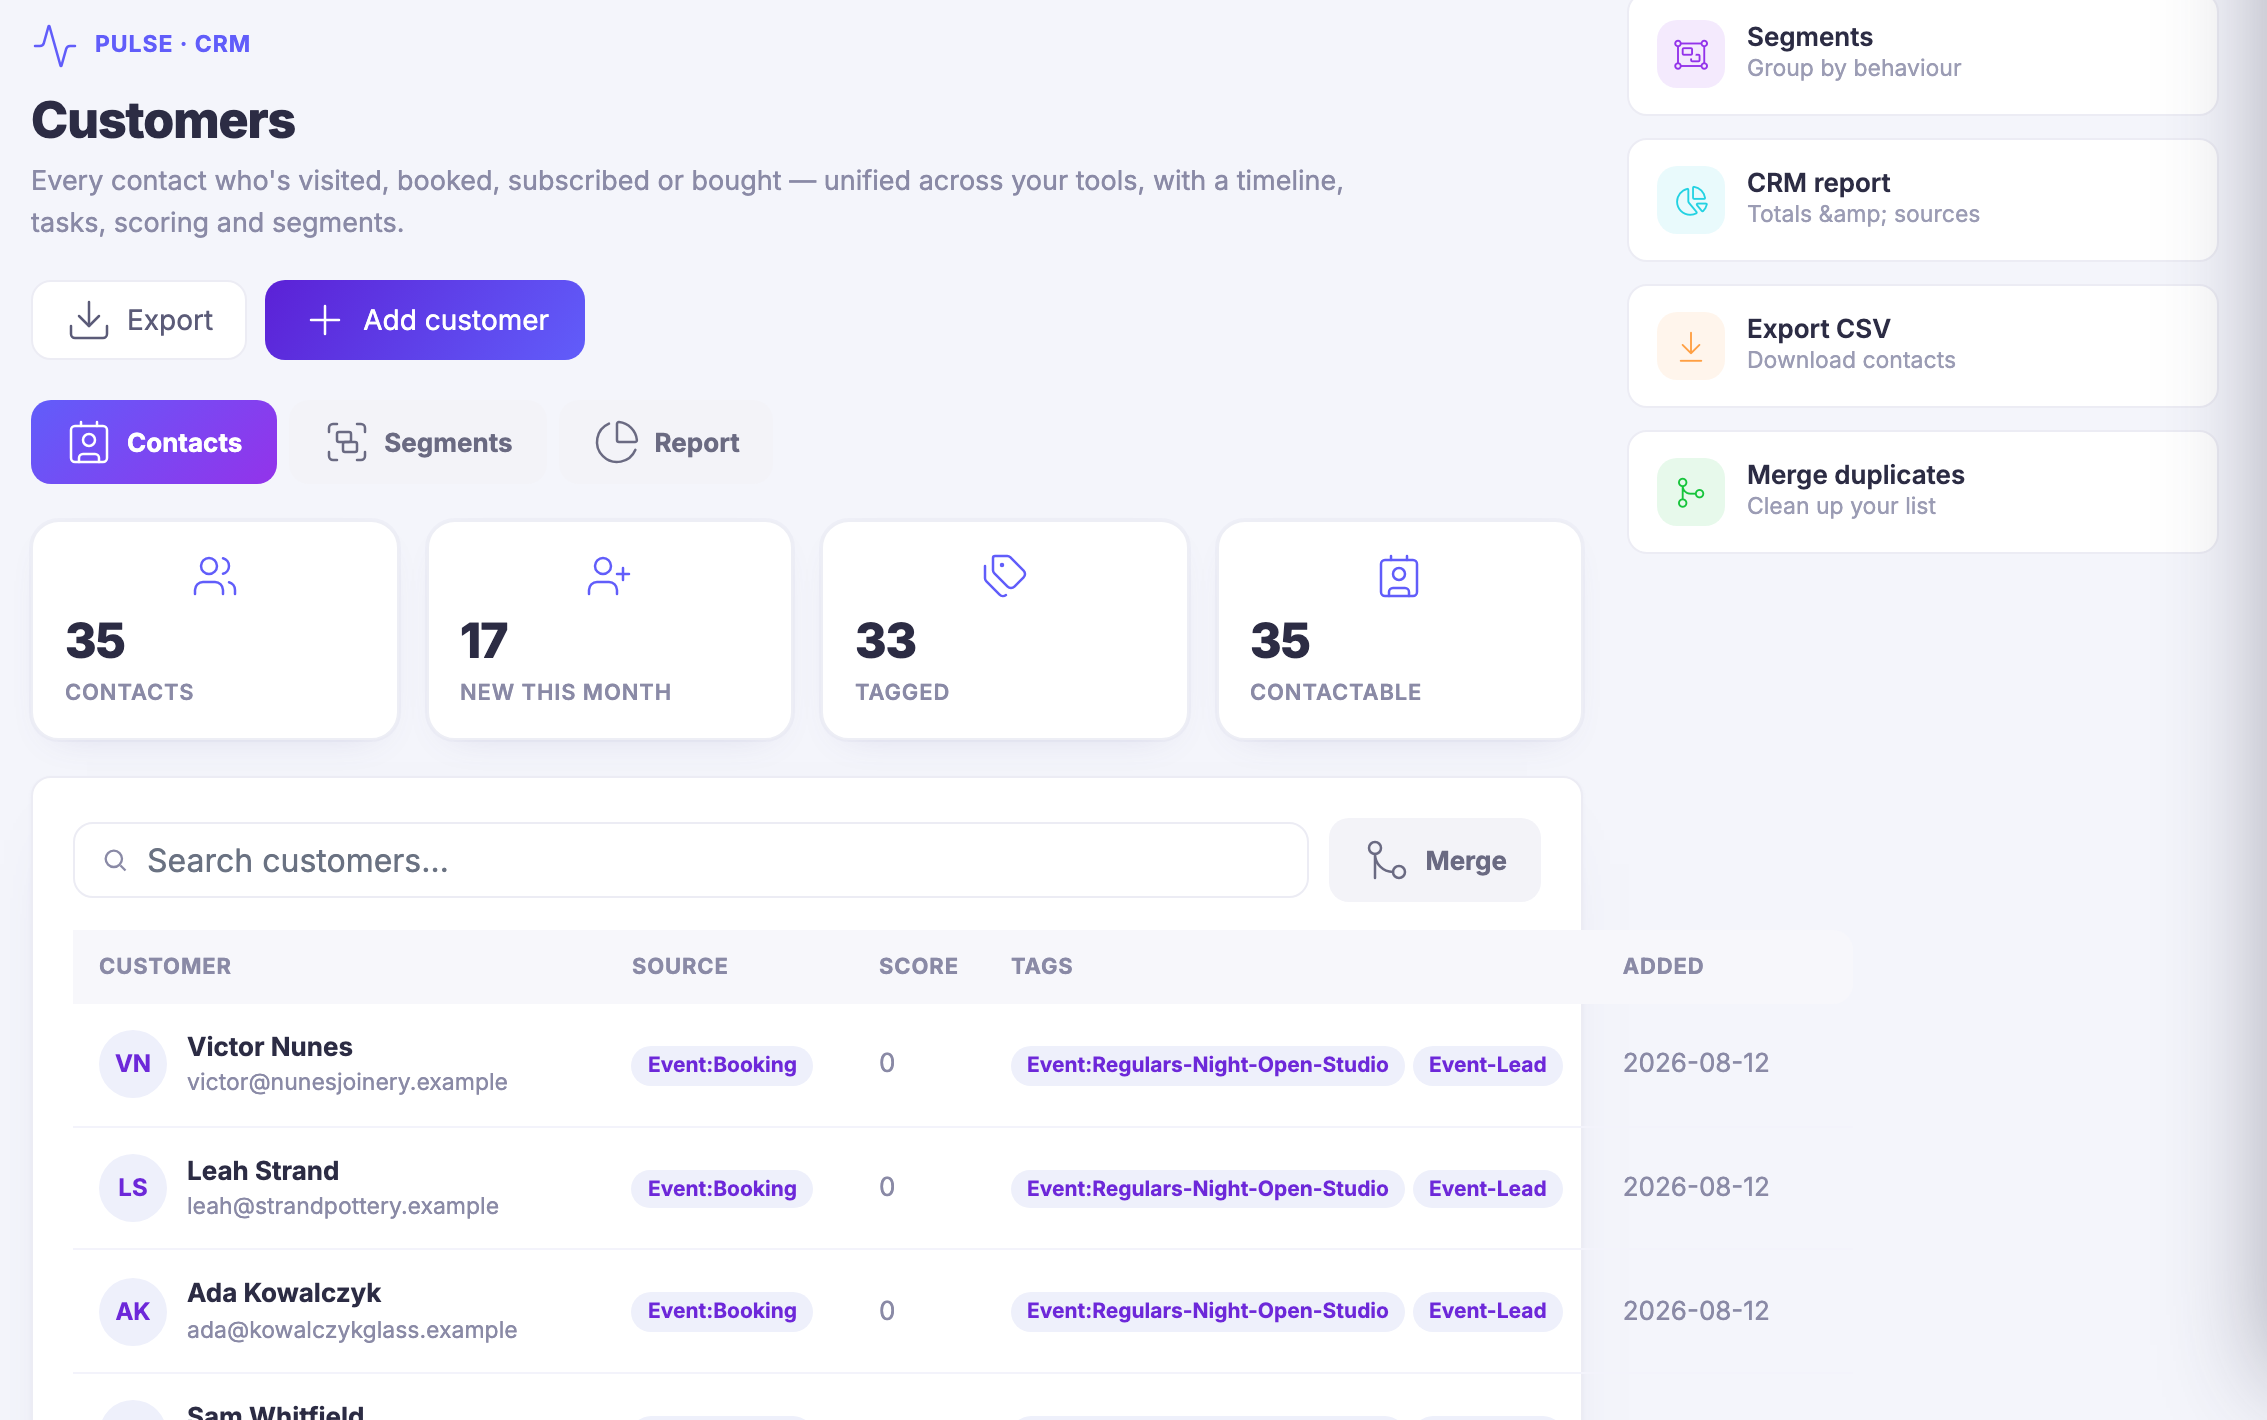Click 2026-08-12 added date for Ada Kowalczyk
The width and height of the screenshot is (2267, 1420).
point(1696,1311)
